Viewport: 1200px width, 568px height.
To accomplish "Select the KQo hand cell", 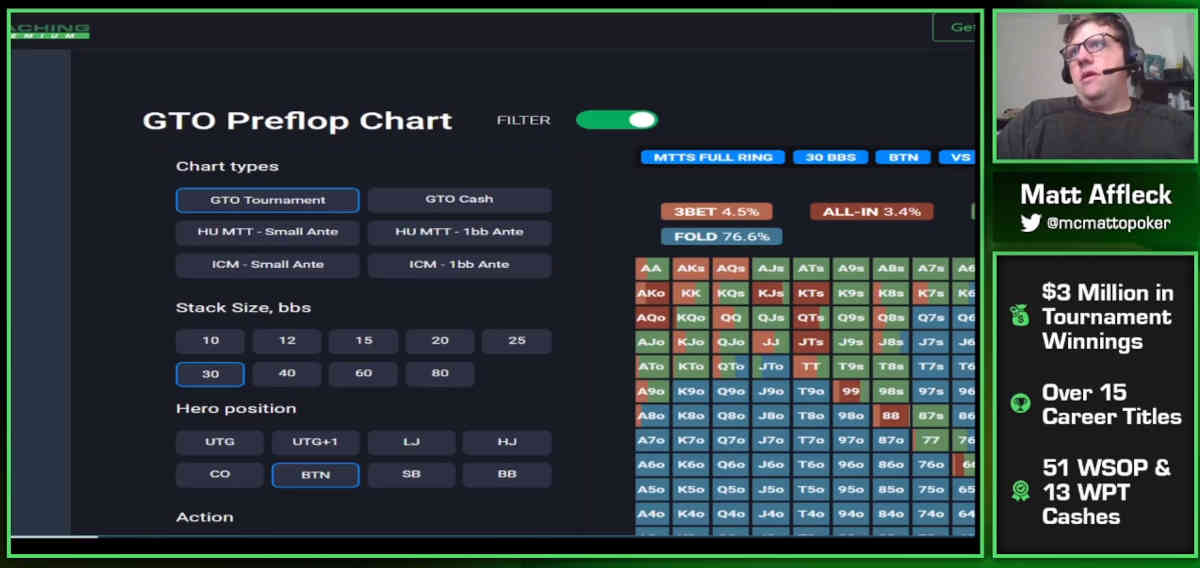I will coord(691,318).
